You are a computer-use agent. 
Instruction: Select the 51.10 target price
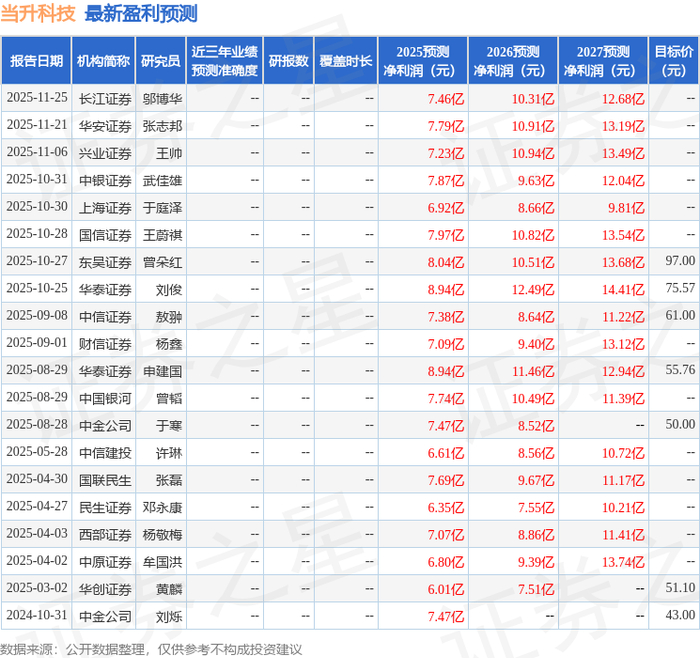(x=680, y=587)
